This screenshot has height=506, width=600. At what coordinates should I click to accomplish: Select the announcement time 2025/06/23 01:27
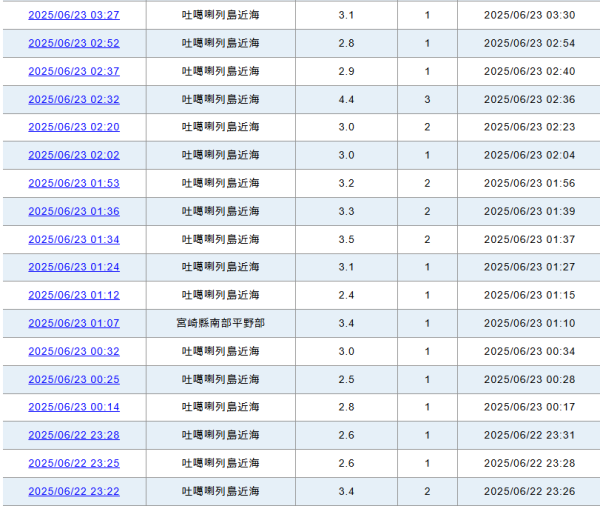529,267
